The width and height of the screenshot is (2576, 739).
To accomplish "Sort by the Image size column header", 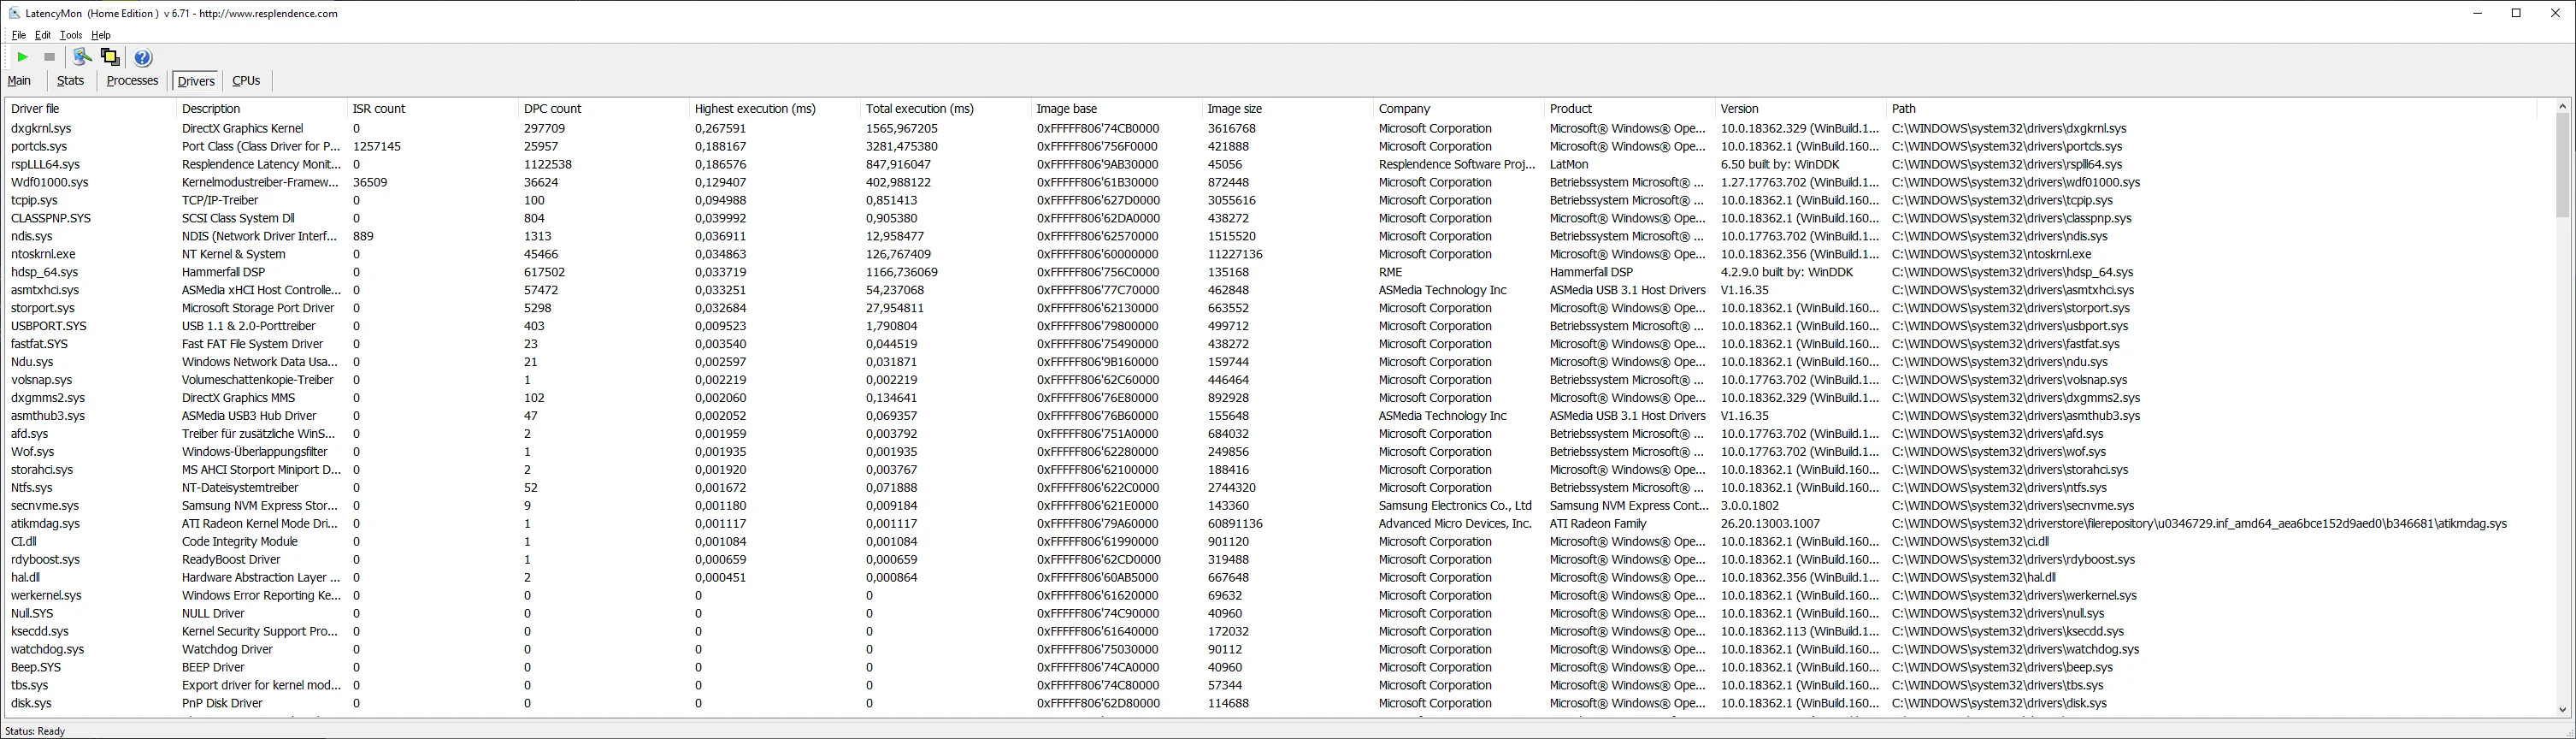I will 1287,108.
